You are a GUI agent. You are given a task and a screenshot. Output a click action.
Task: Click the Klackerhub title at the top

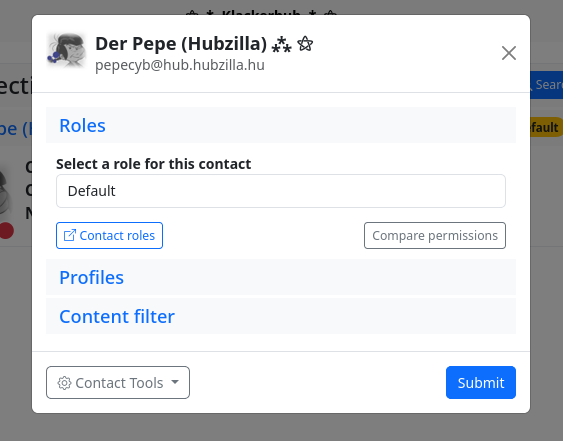point(261,13)
